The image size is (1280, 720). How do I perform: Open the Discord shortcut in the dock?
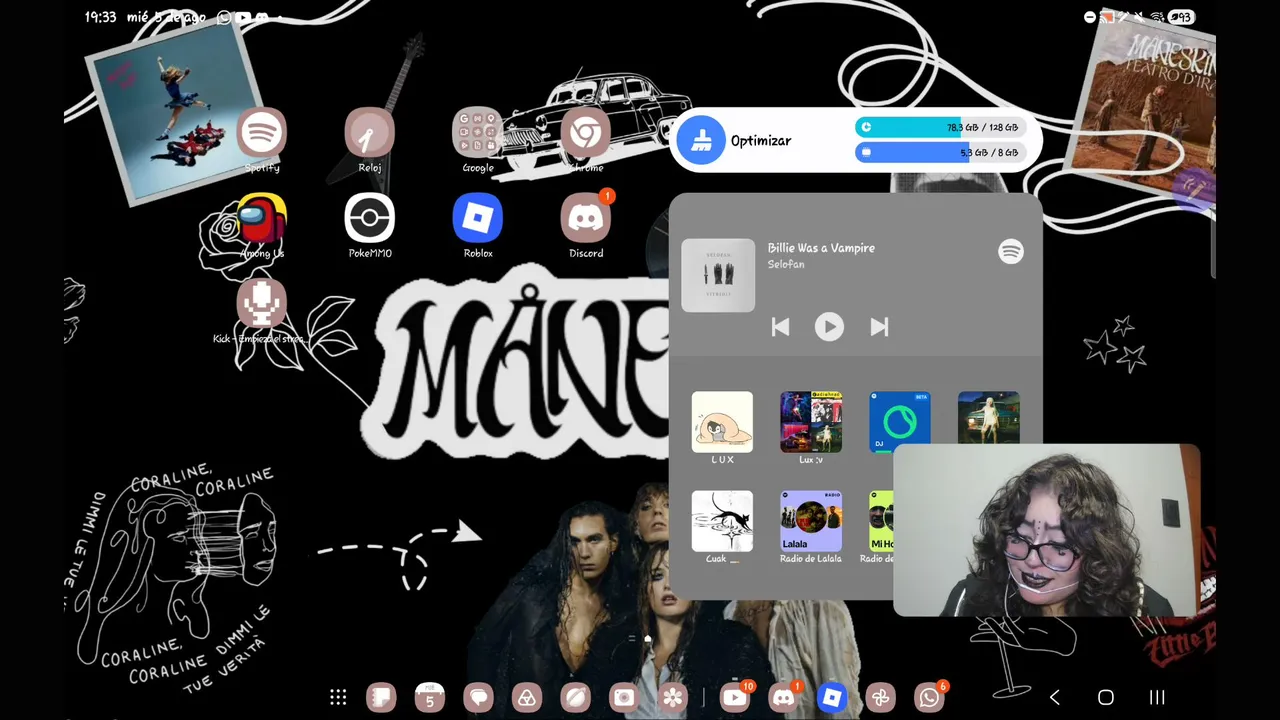coord(783,697)
